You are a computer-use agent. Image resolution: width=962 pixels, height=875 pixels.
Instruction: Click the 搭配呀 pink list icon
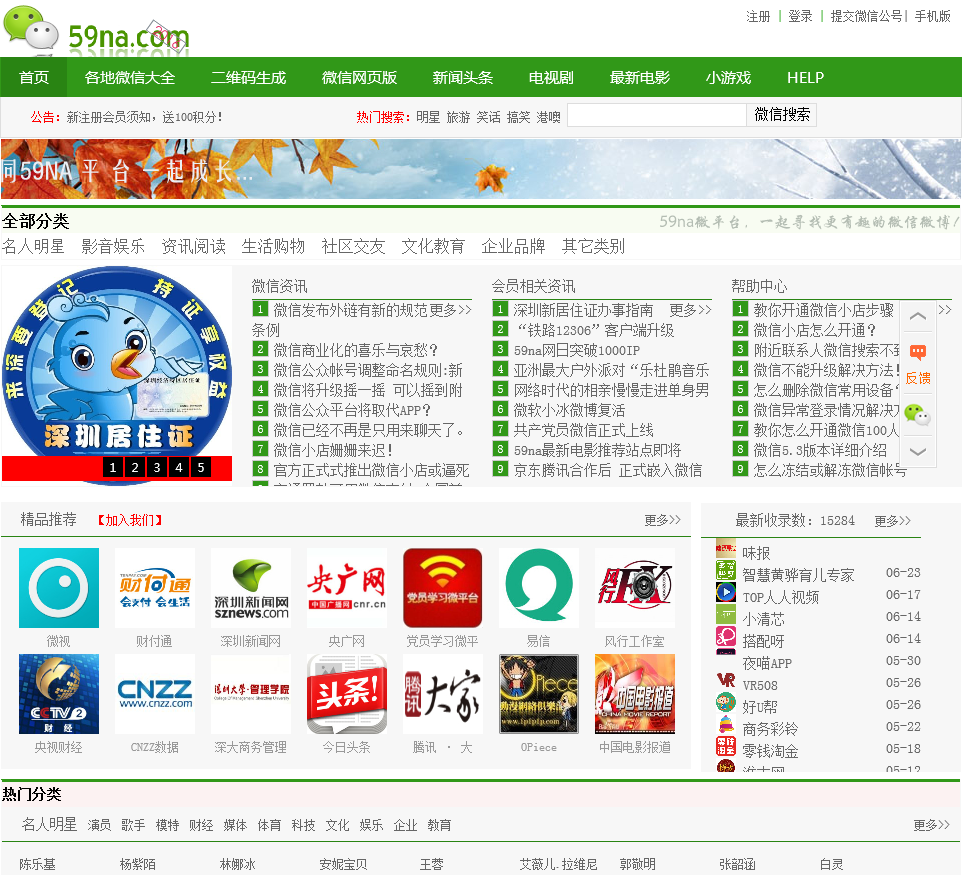click(x=726, y=636)
